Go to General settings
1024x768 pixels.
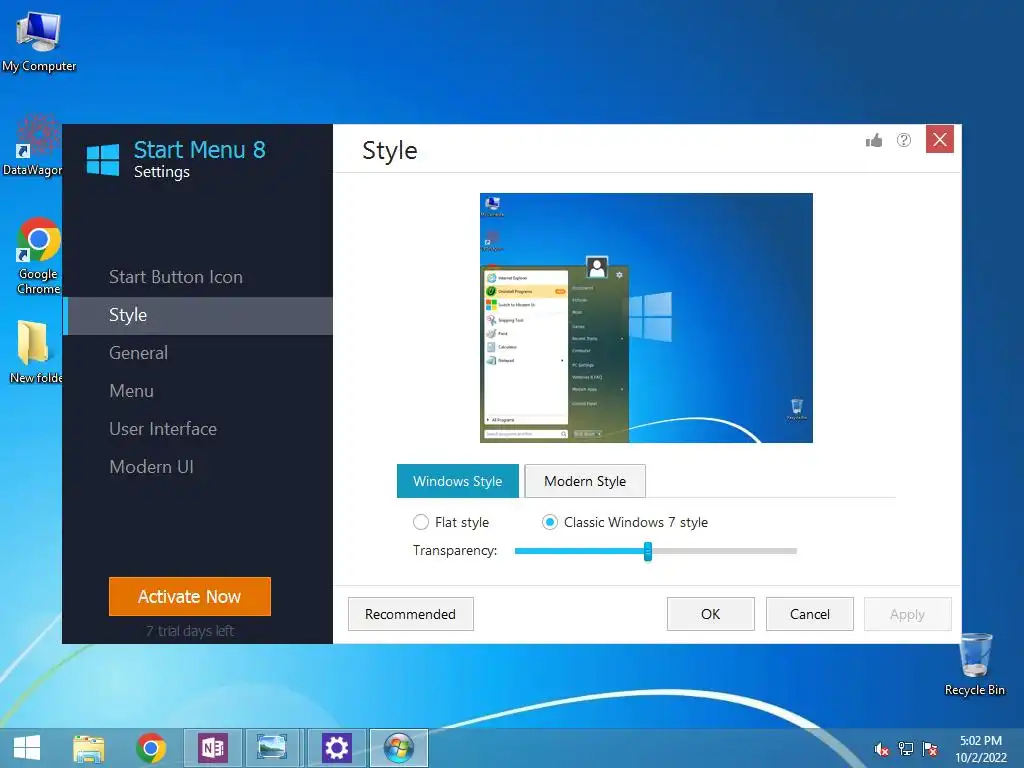[138, 353]
